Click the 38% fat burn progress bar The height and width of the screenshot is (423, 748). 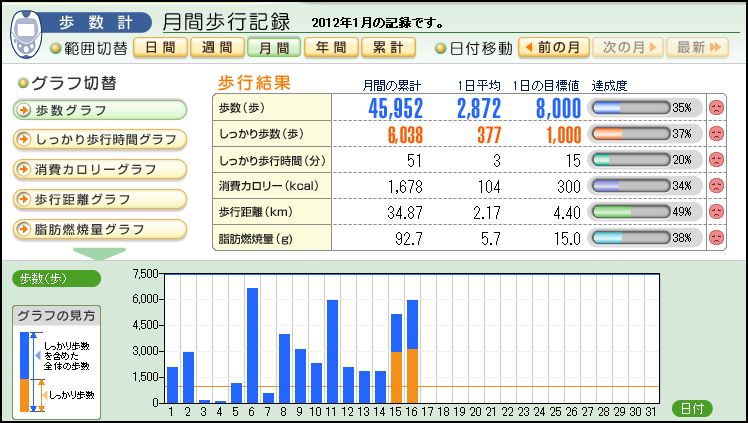coord(631,237)
